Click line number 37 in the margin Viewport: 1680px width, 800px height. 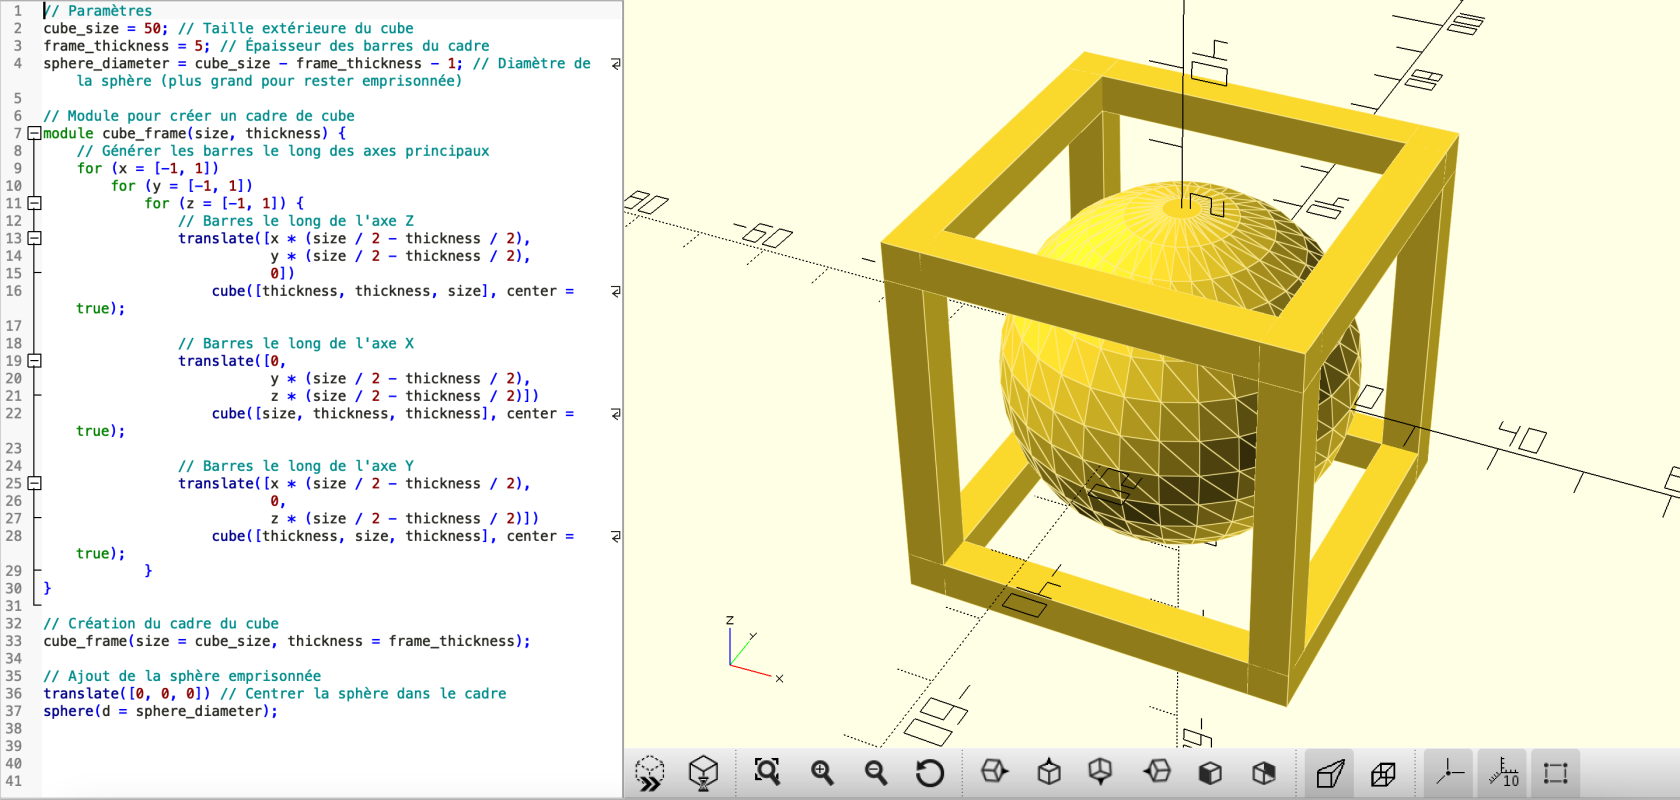[x=14, y=711]
